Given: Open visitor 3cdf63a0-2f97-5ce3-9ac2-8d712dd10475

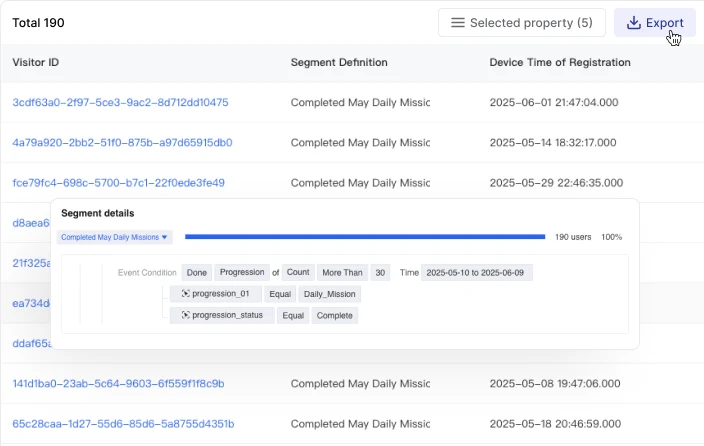Looking at the screenshot, I should tap(120, 102).
